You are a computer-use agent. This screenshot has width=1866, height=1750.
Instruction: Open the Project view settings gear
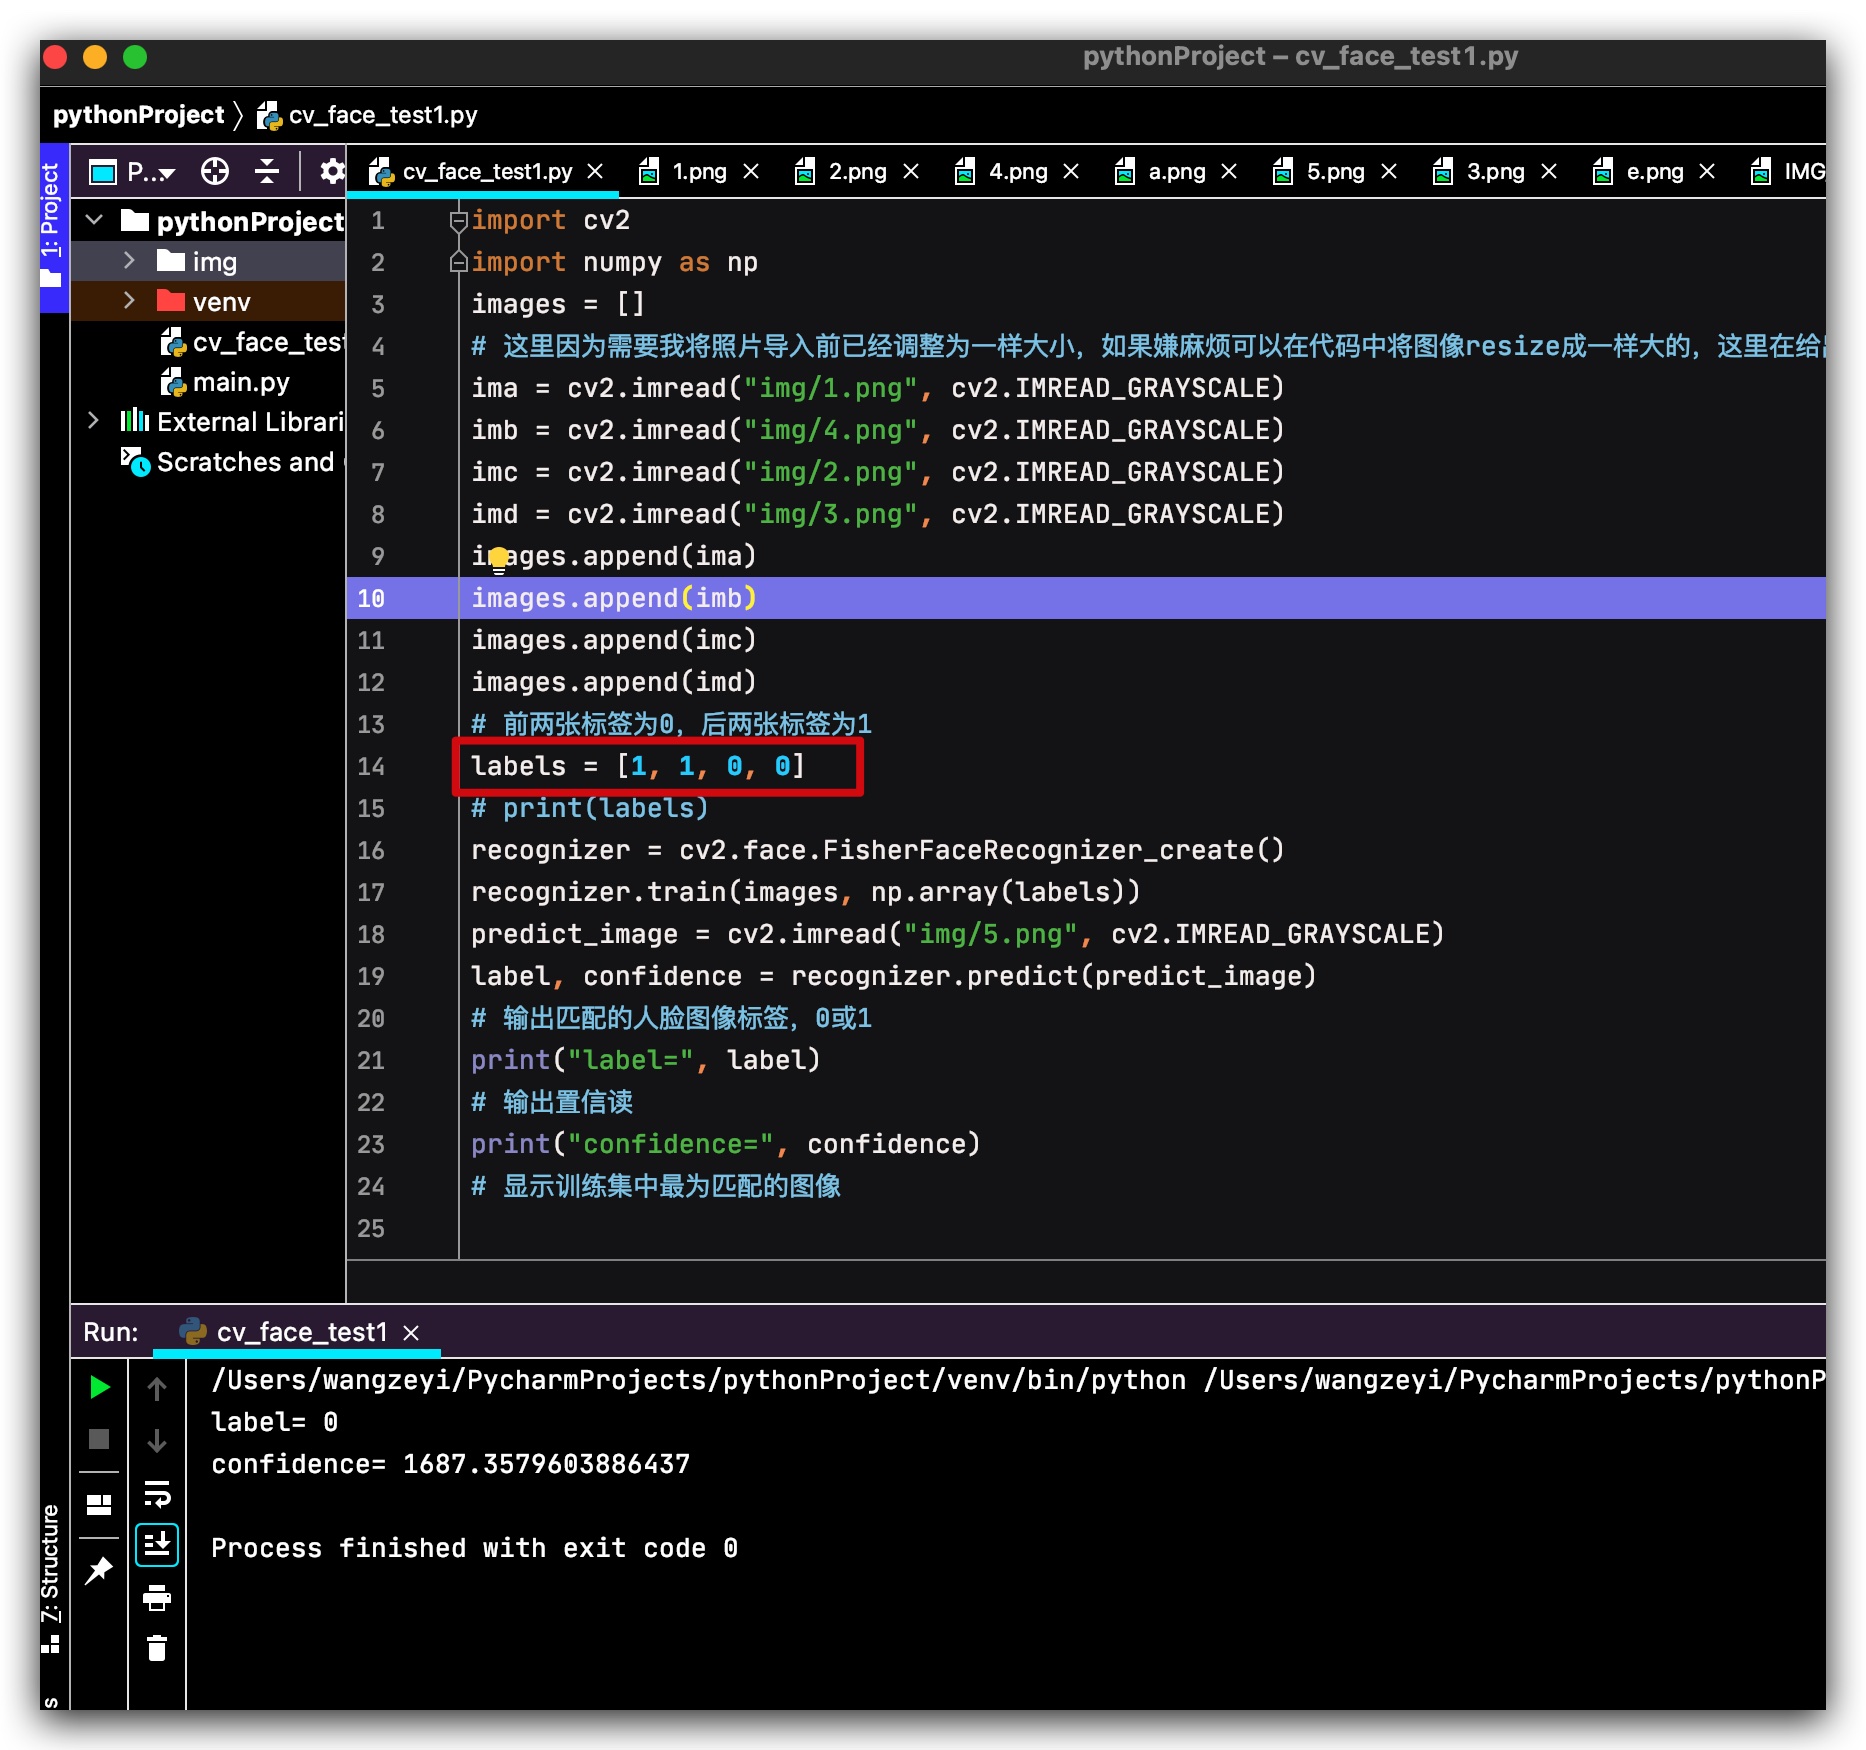tap(331, 172)
